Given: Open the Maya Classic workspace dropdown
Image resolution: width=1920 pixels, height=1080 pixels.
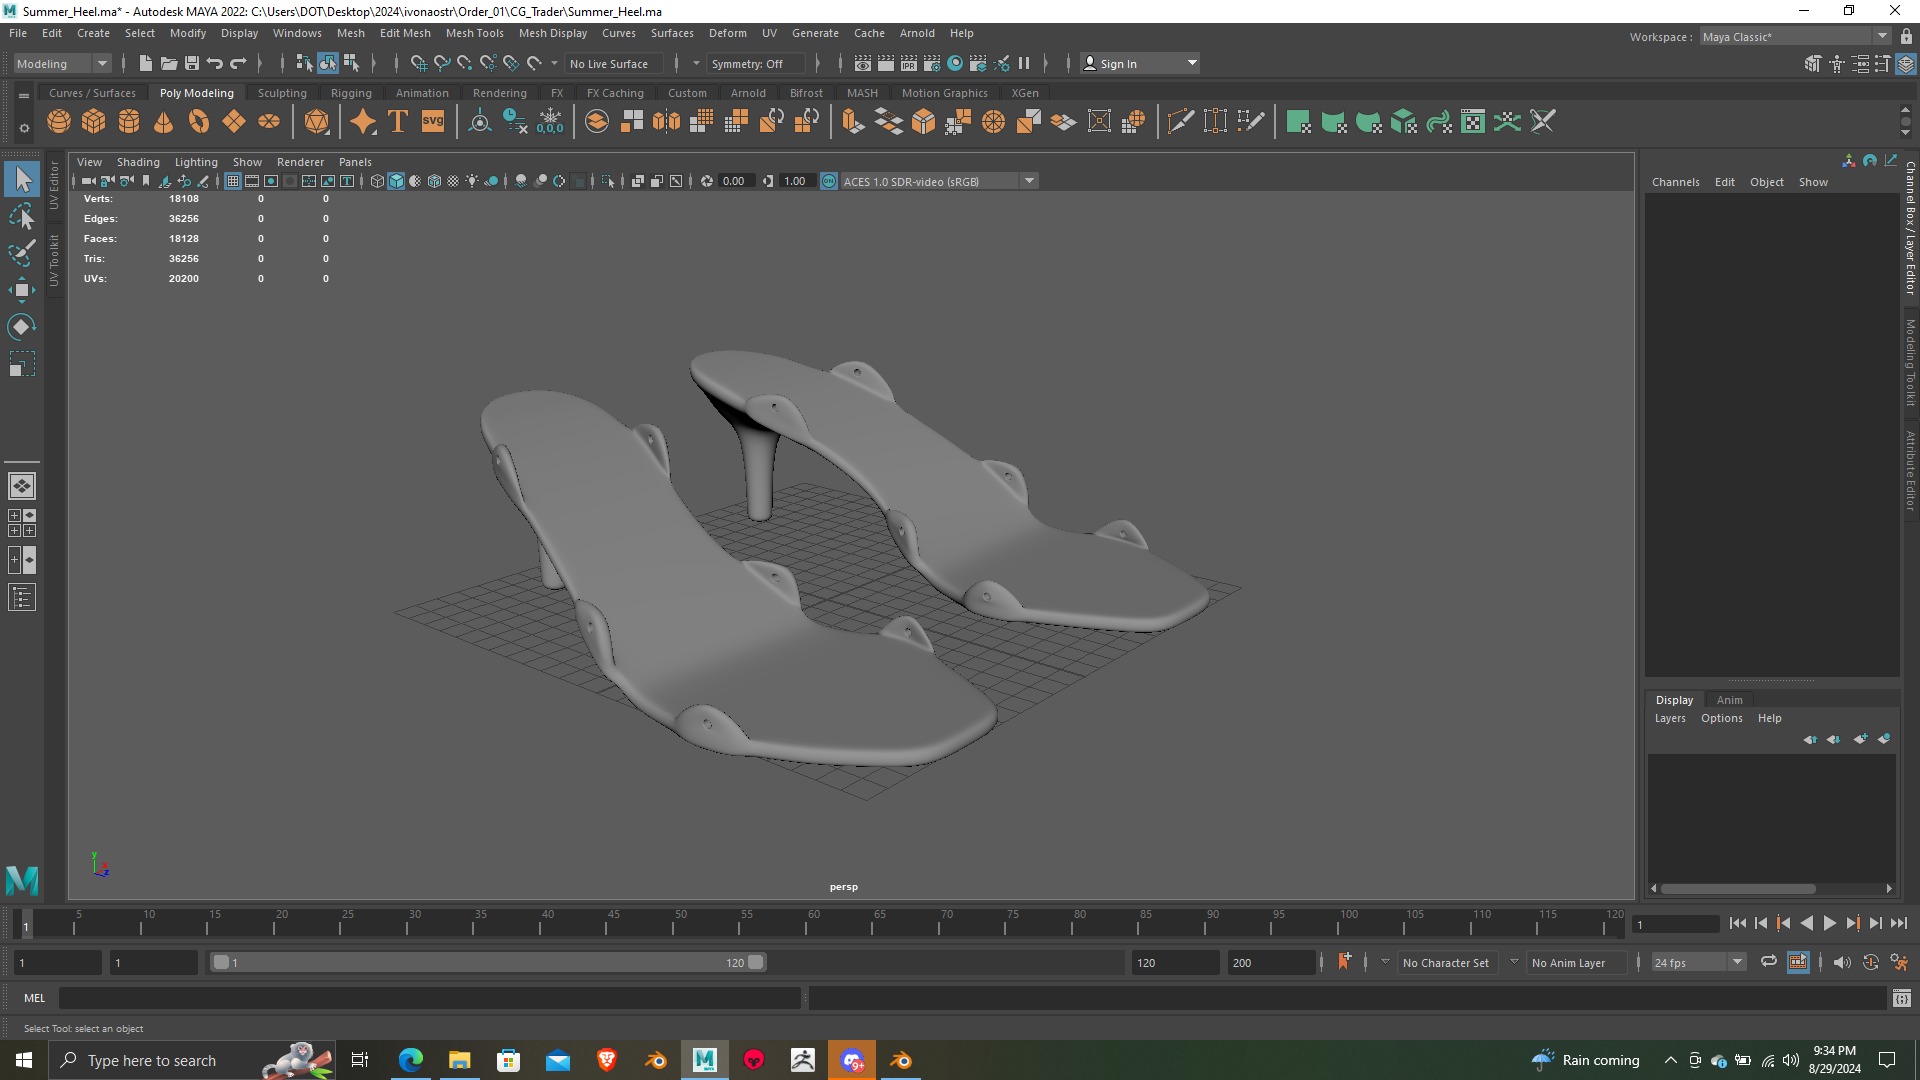Looking at the screenshot, I should 1795,37.
